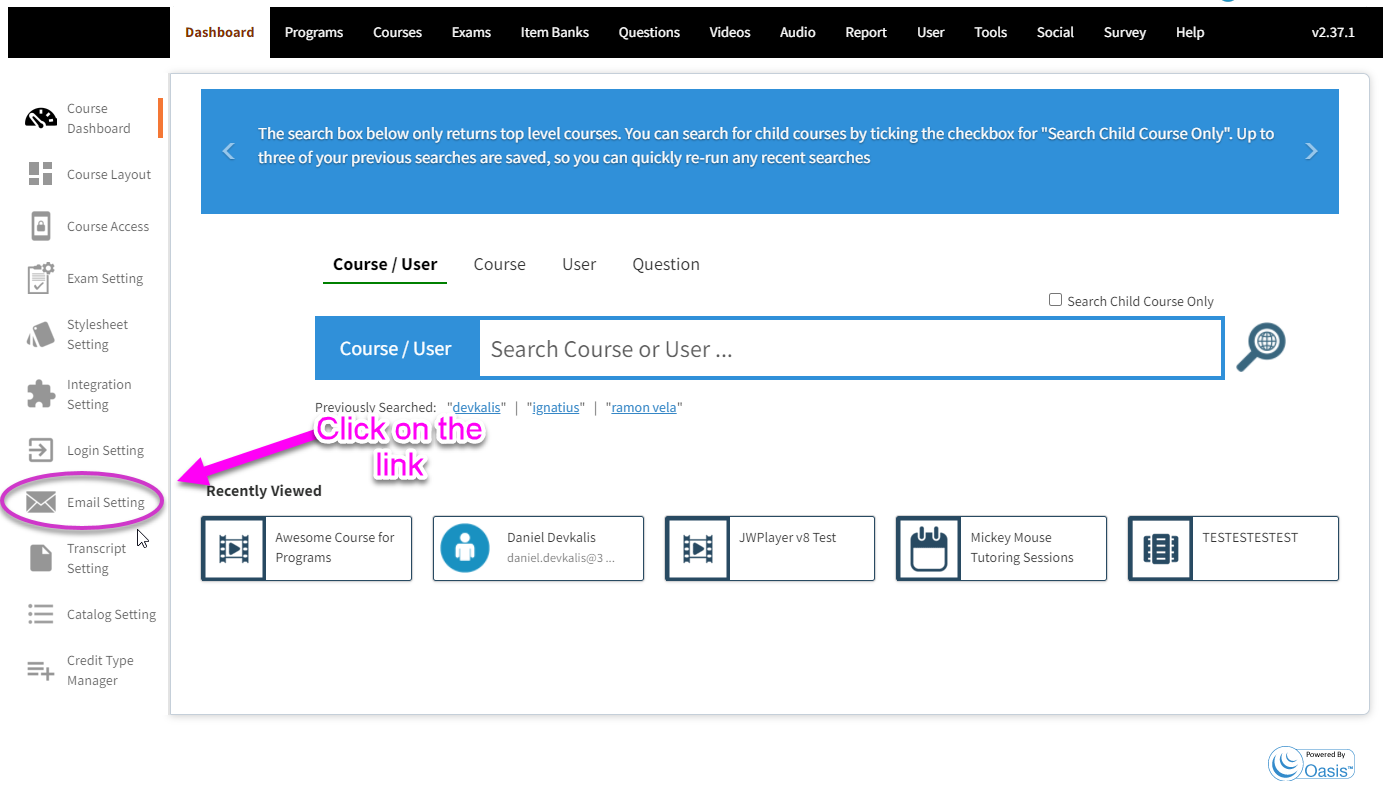Open Credit Type Manager icon
The width and height of the screenshot is (1383, 794).
tap(41, 670)
